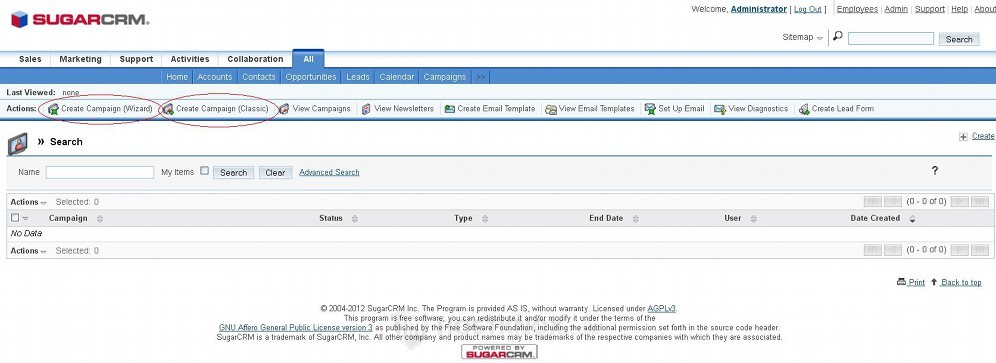This screenshot has height=363, width=996.
Task: Click the View Newsletters icon
Action: 366,109
